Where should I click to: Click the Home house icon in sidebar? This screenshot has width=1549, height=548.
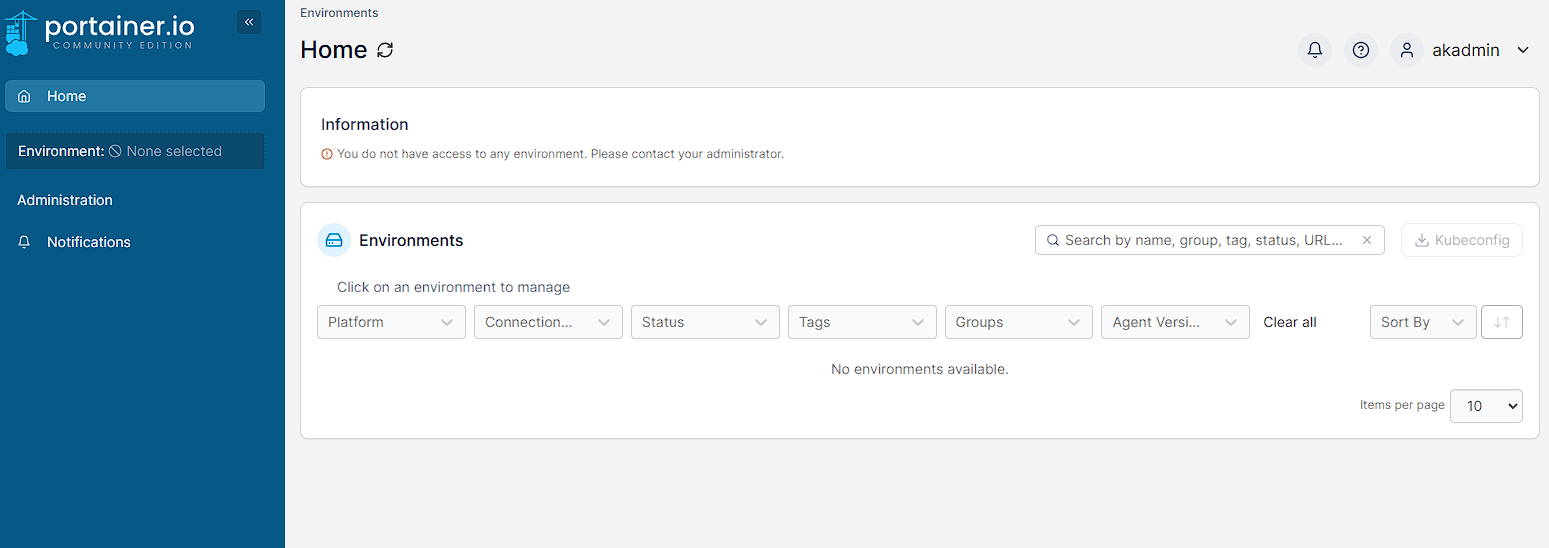tap(25, 96)
